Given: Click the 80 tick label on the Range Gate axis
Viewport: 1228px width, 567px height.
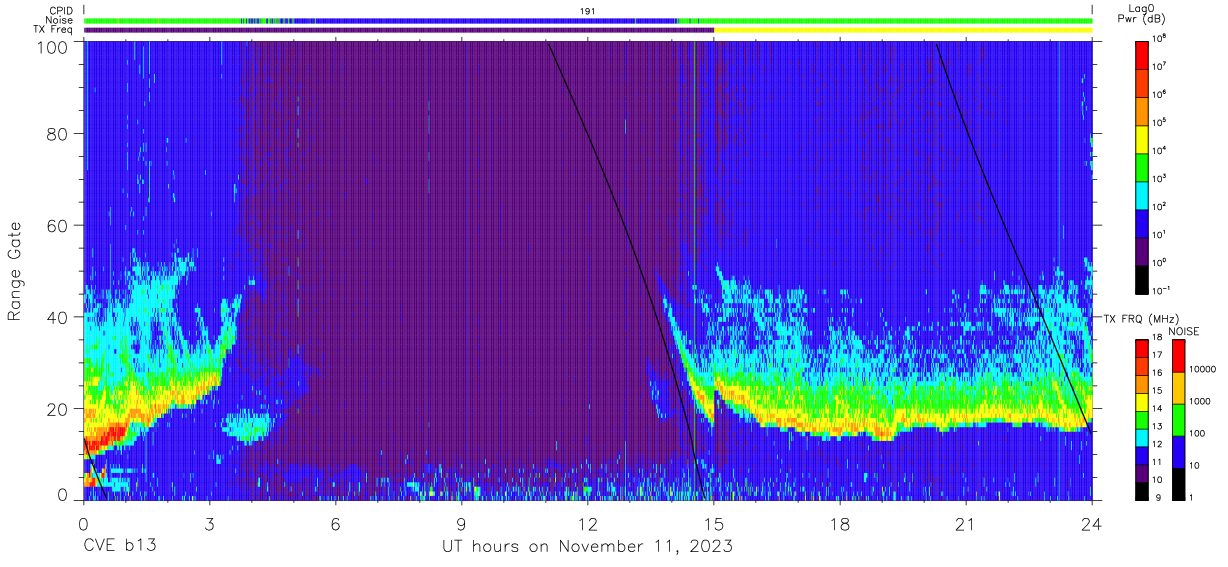Looking at the screenshot, I should pyautogui.click(x=57, y=134).
